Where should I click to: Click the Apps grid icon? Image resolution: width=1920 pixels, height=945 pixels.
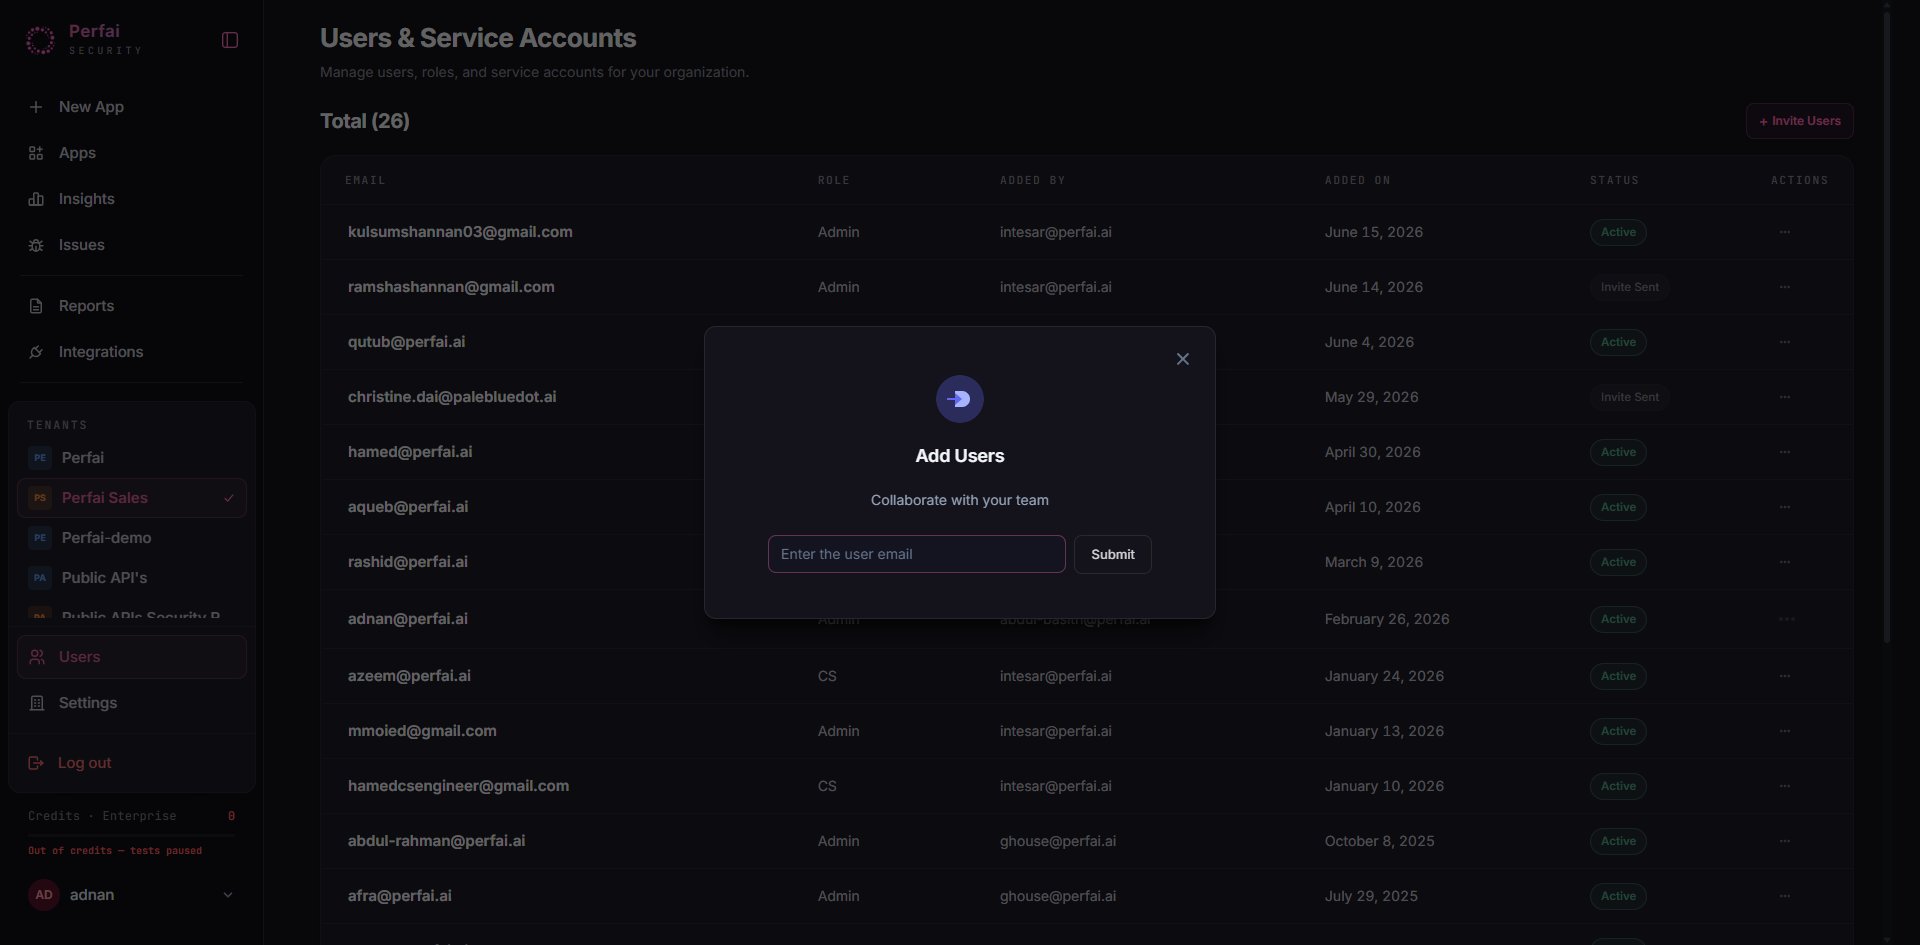pyautogui.click(x=36, y=153)
